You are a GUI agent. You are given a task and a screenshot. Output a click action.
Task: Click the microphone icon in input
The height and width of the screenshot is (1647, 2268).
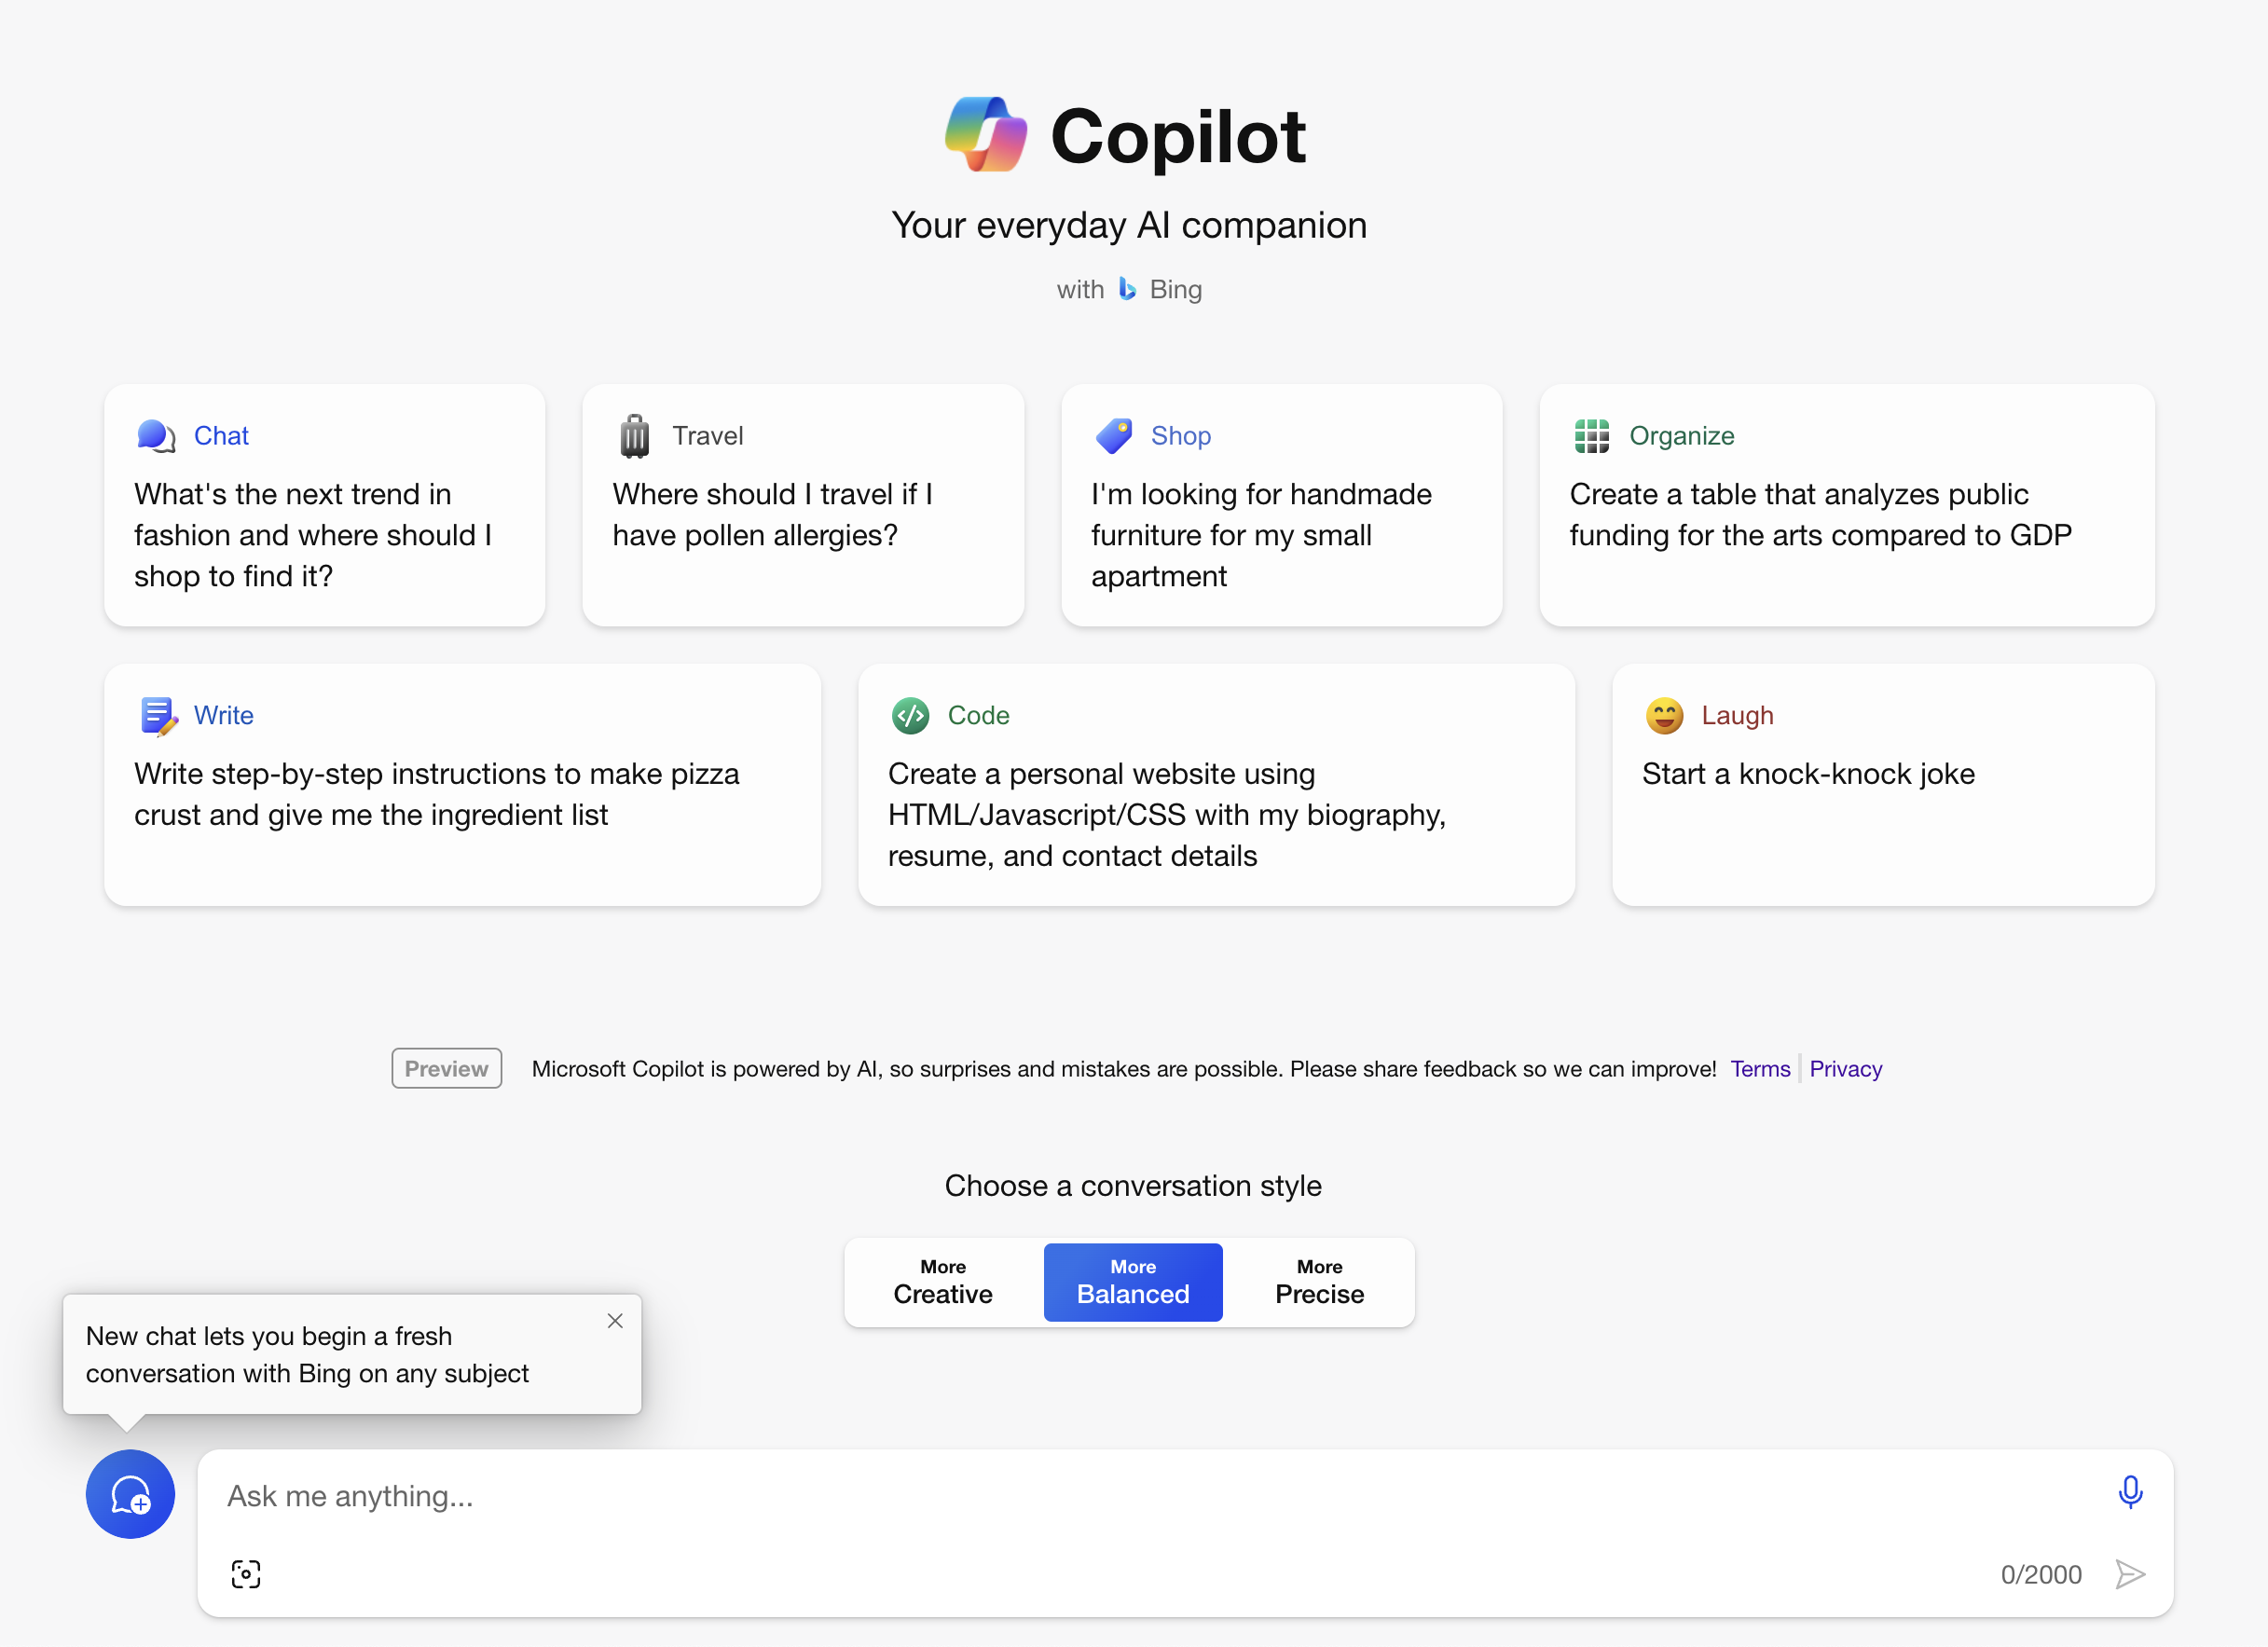2131,1495
